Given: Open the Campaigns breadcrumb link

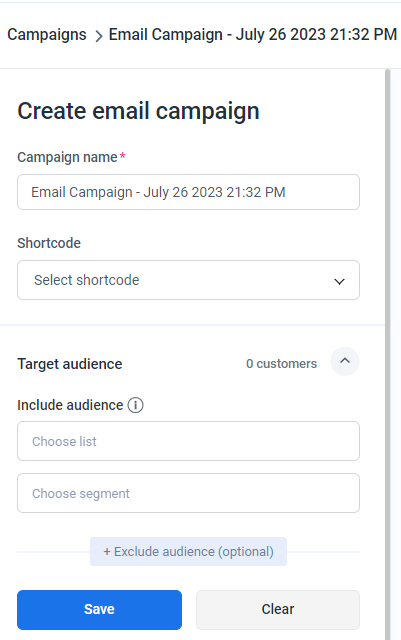Looking at the screenshot, I should (47, 35).
